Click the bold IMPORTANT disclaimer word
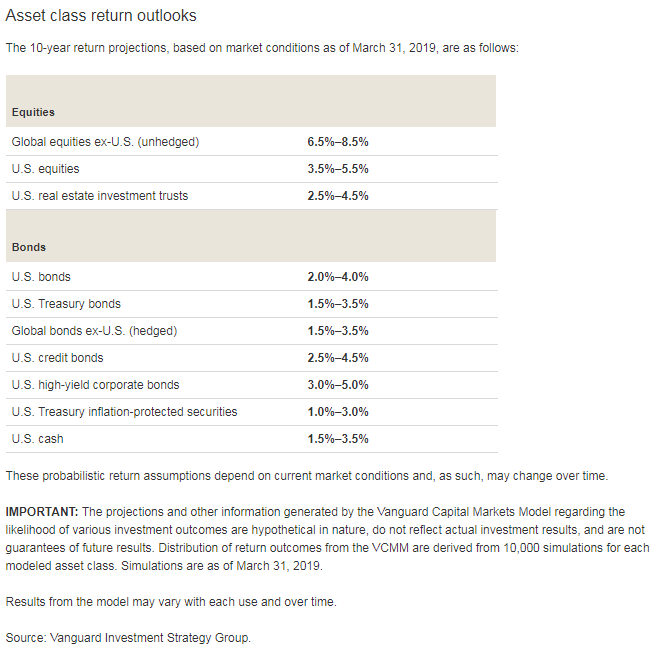The width and height of the screenshot is (666, 648). [41, 512]
